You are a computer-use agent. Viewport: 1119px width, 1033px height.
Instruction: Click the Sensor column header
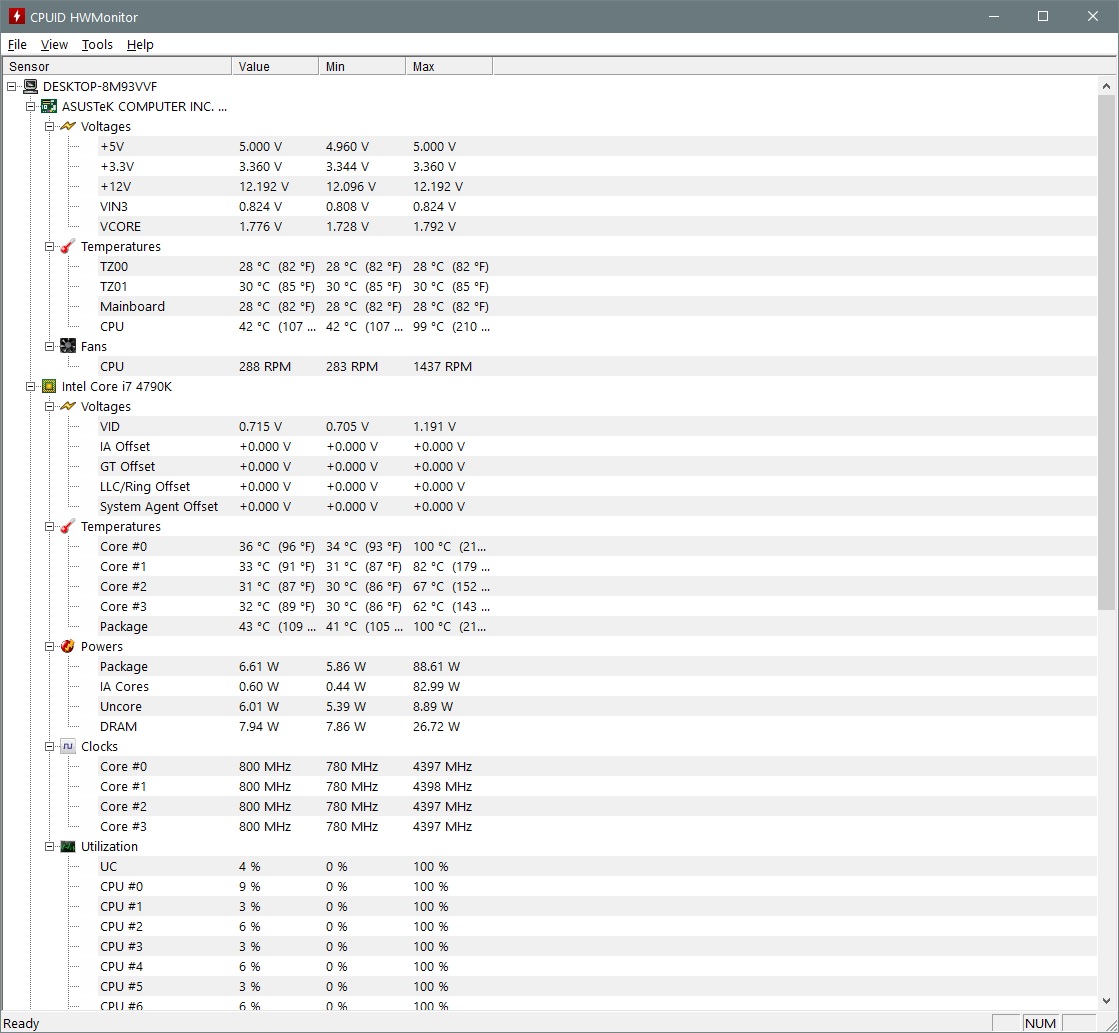pos(117,66)
